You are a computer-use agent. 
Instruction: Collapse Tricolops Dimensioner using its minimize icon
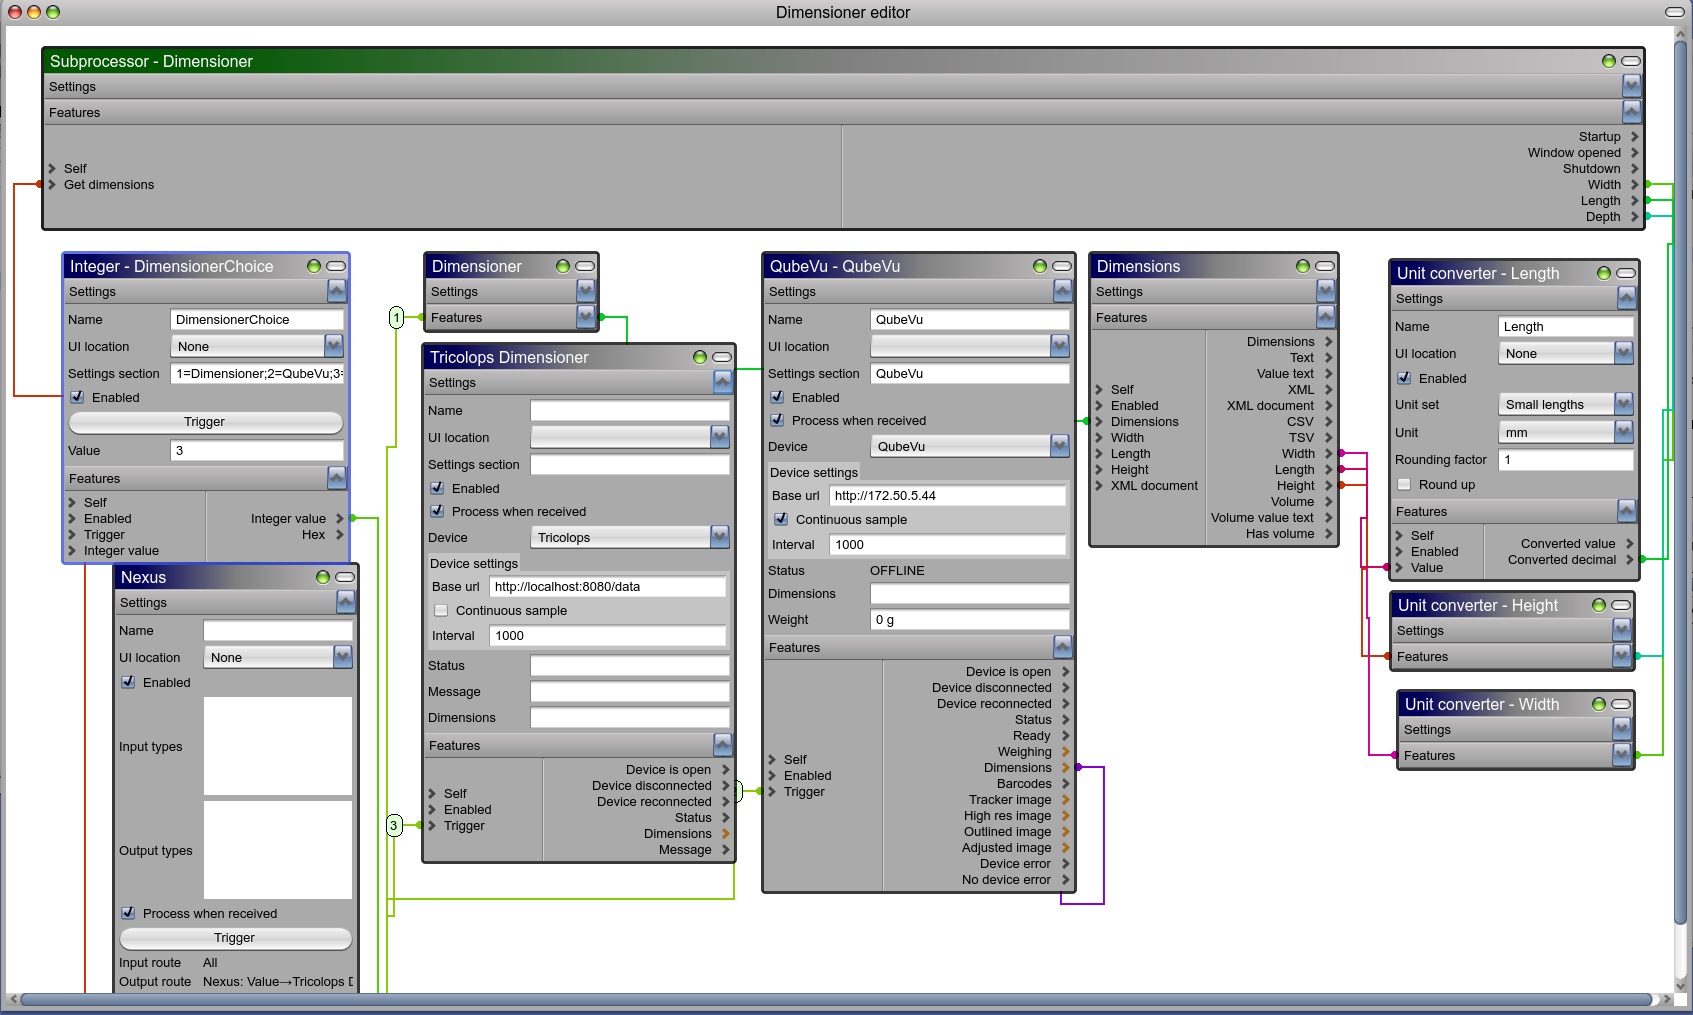(x=722, y=357)
